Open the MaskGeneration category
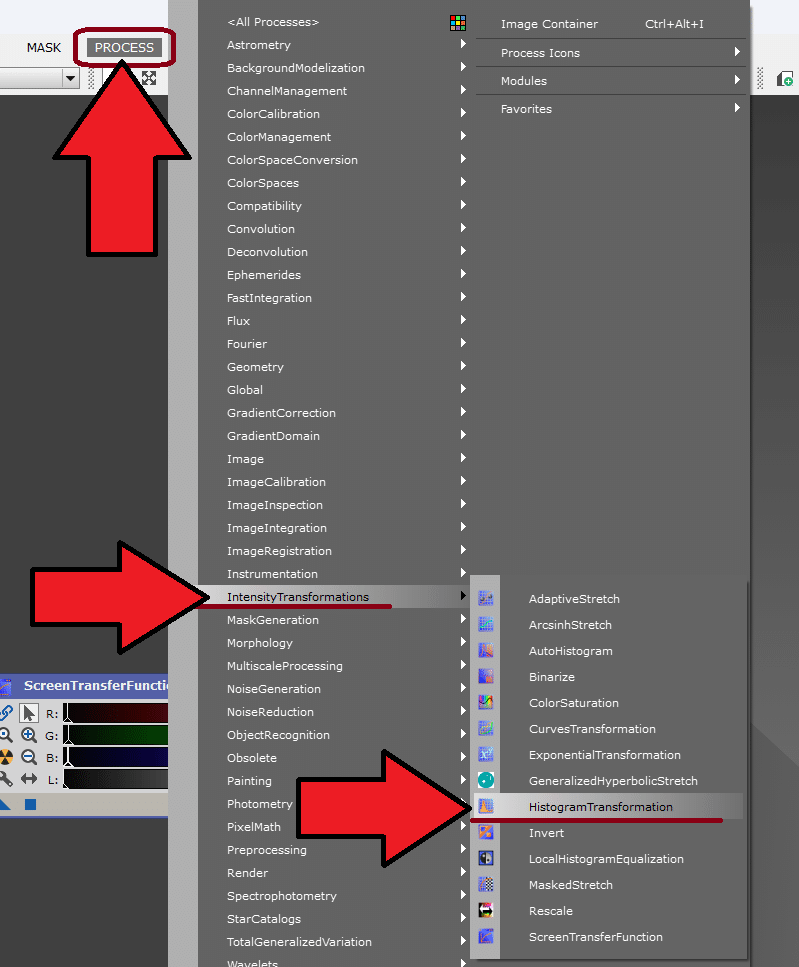The height and width of the screenshot is (967, 799). coord(272,620)
